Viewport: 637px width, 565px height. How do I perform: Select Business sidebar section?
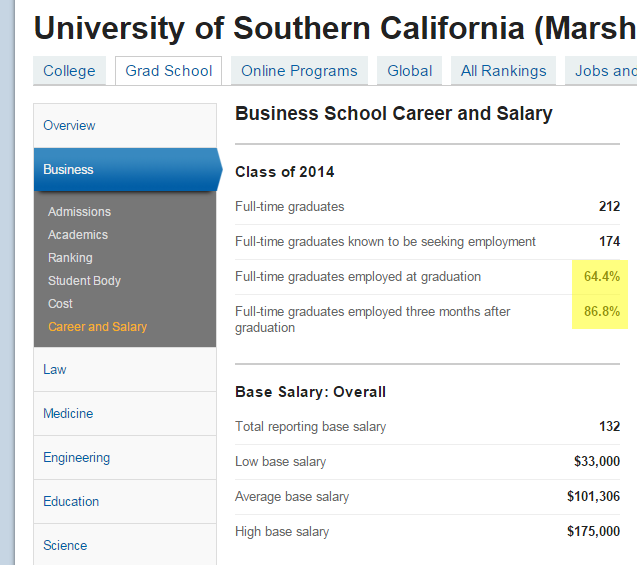[68, 170]
